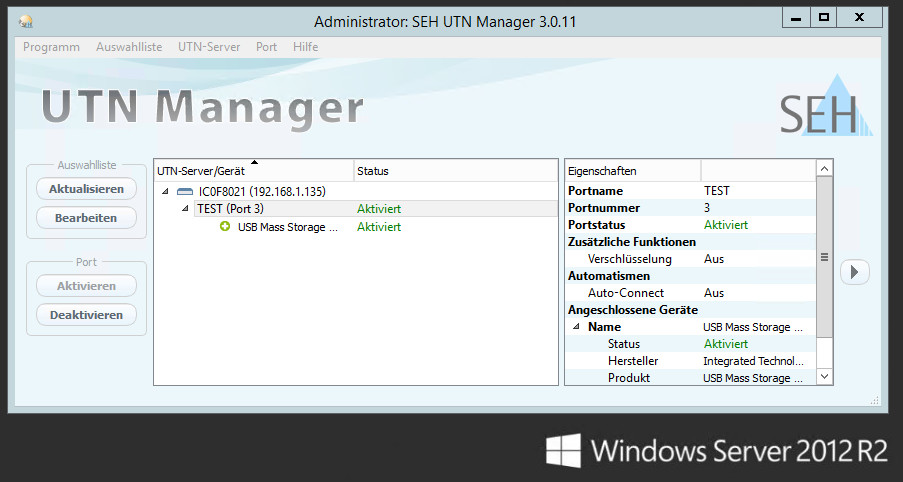The image size is (903, 482).
Task: Click the Deaktivieren port button
Action: click(86, 315)
